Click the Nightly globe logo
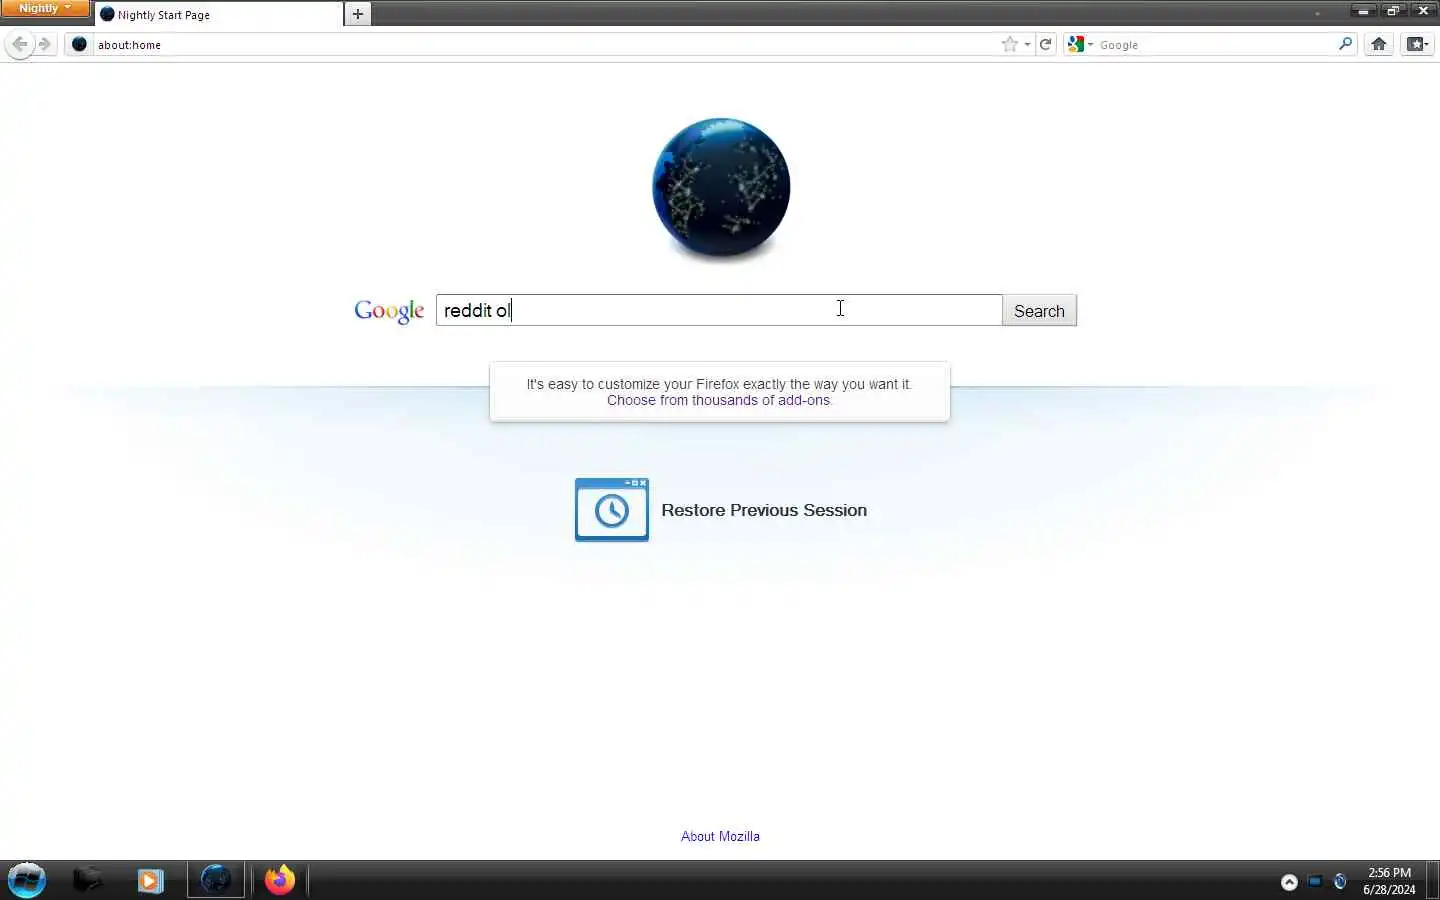The height and width of the screenshot is (900, 1440). click(x=721, y=188)
